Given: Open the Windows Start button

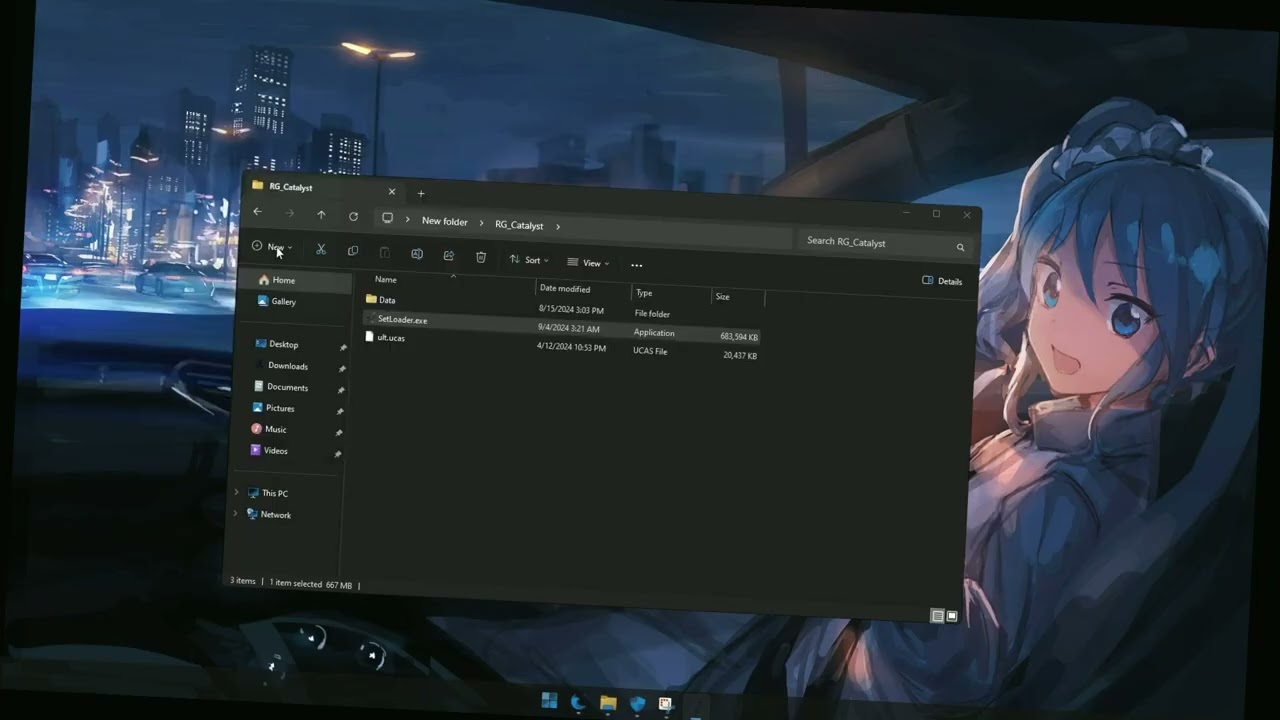Looking at the screenshot, I should pos(549,701).
